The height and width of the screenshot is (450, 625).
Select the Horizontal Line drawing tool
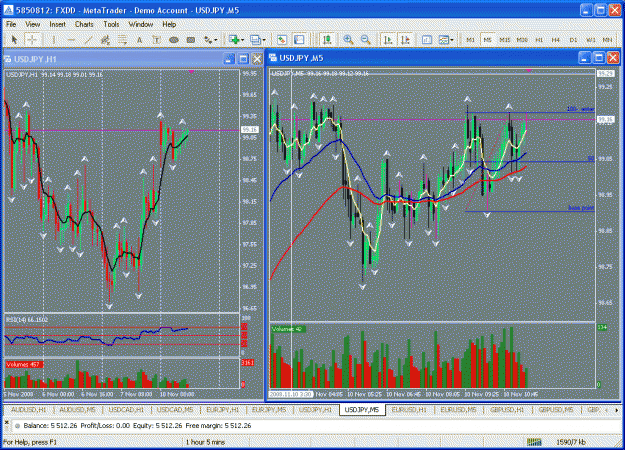point(71,40)
